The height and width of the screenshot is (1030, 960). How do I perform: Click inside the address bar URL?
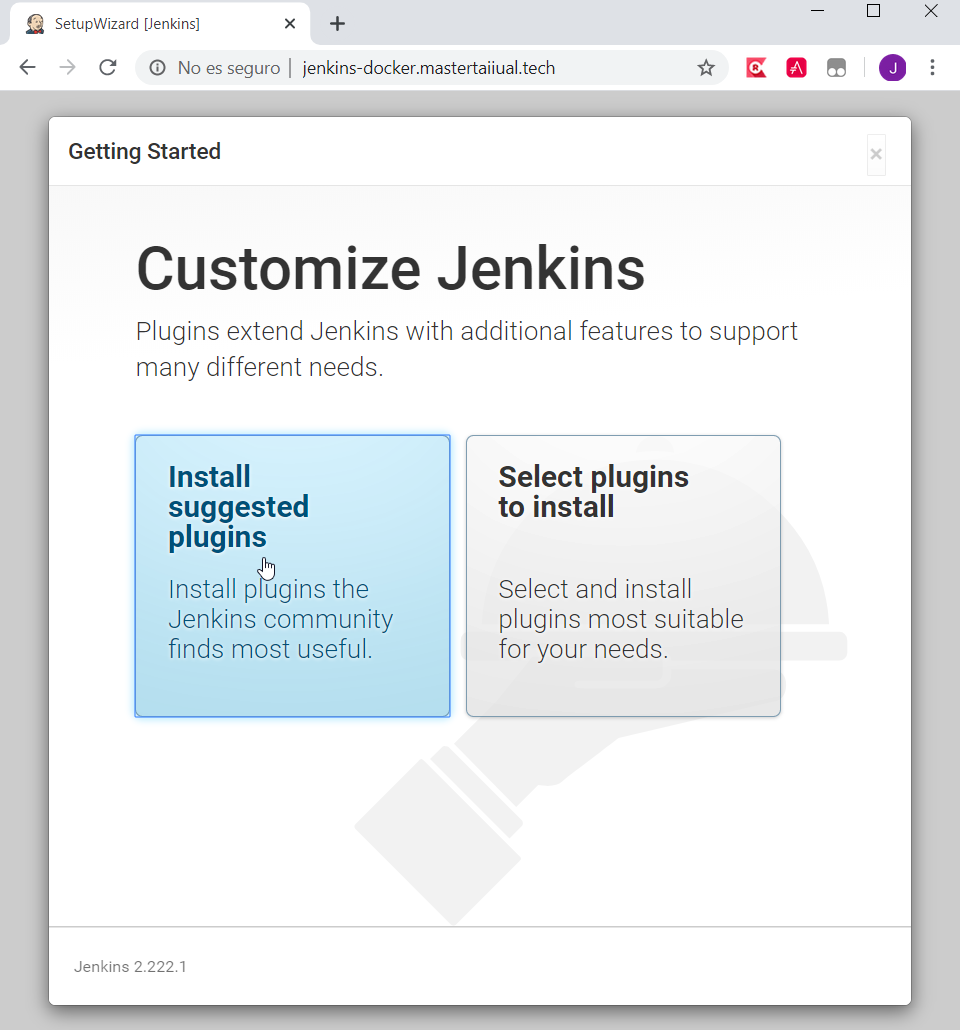click(428, 67)
